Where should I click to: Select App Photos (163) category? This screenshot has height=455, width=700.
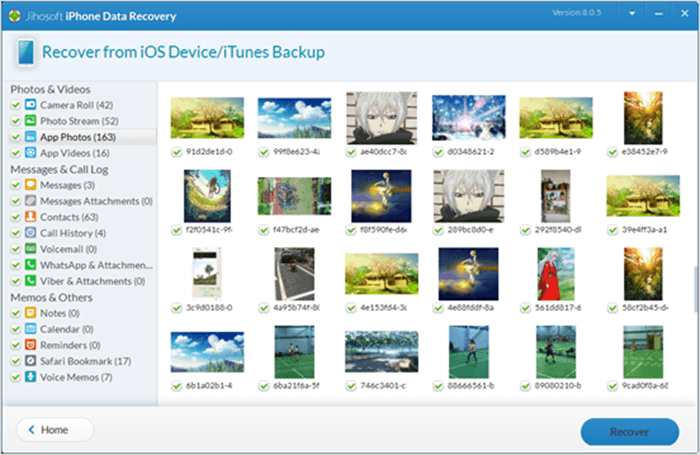(83, 137)
